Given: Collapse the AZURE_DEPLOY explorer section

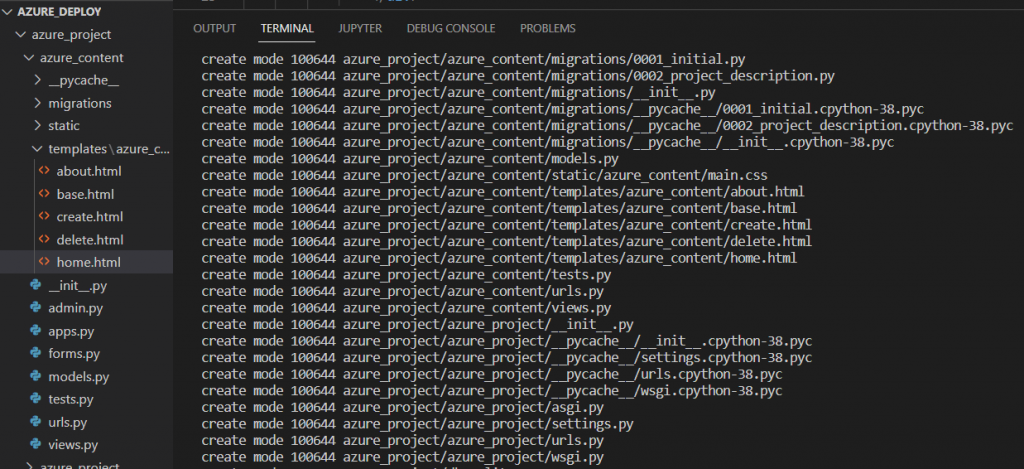Looking at the screenshot, I should pos(8,12).
